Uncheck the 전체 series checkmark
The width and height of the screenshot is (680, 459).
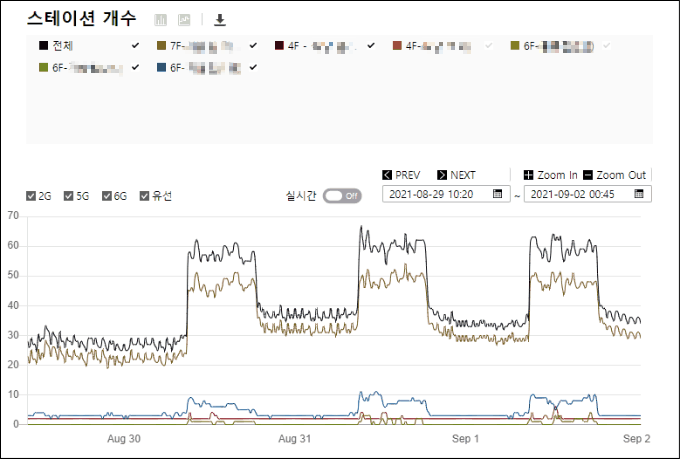tap(135, 45)
